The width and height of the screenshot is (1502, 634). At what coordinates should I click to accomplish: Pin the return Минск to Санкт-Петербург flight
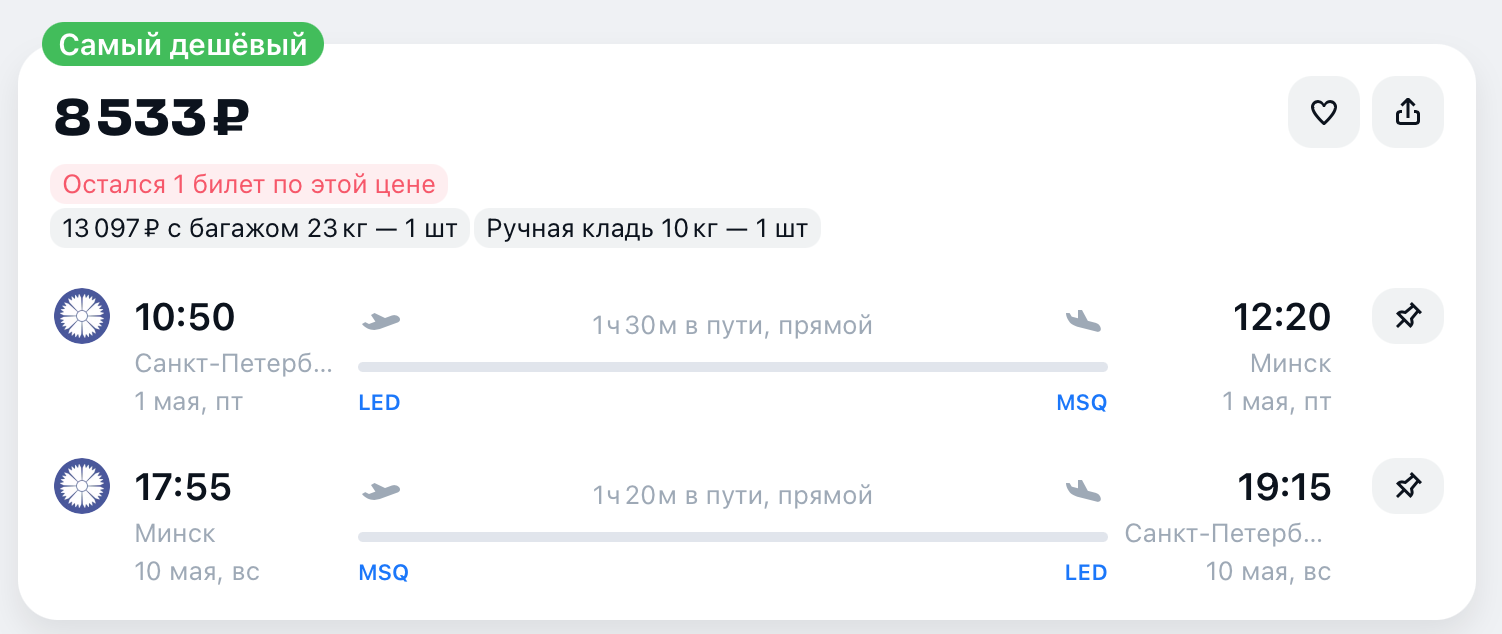tap(1407, 486)
